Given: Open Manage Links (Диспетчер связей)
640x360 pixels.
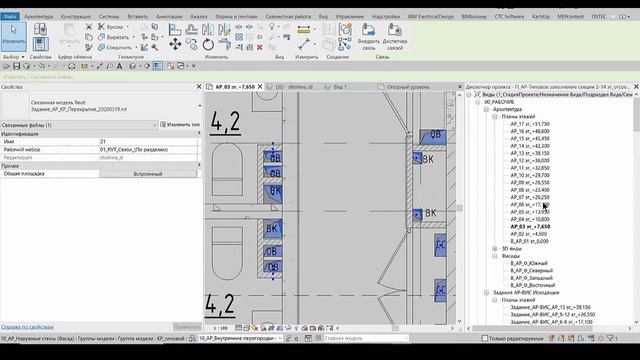Looking at the screenshot, I should 395,37.
